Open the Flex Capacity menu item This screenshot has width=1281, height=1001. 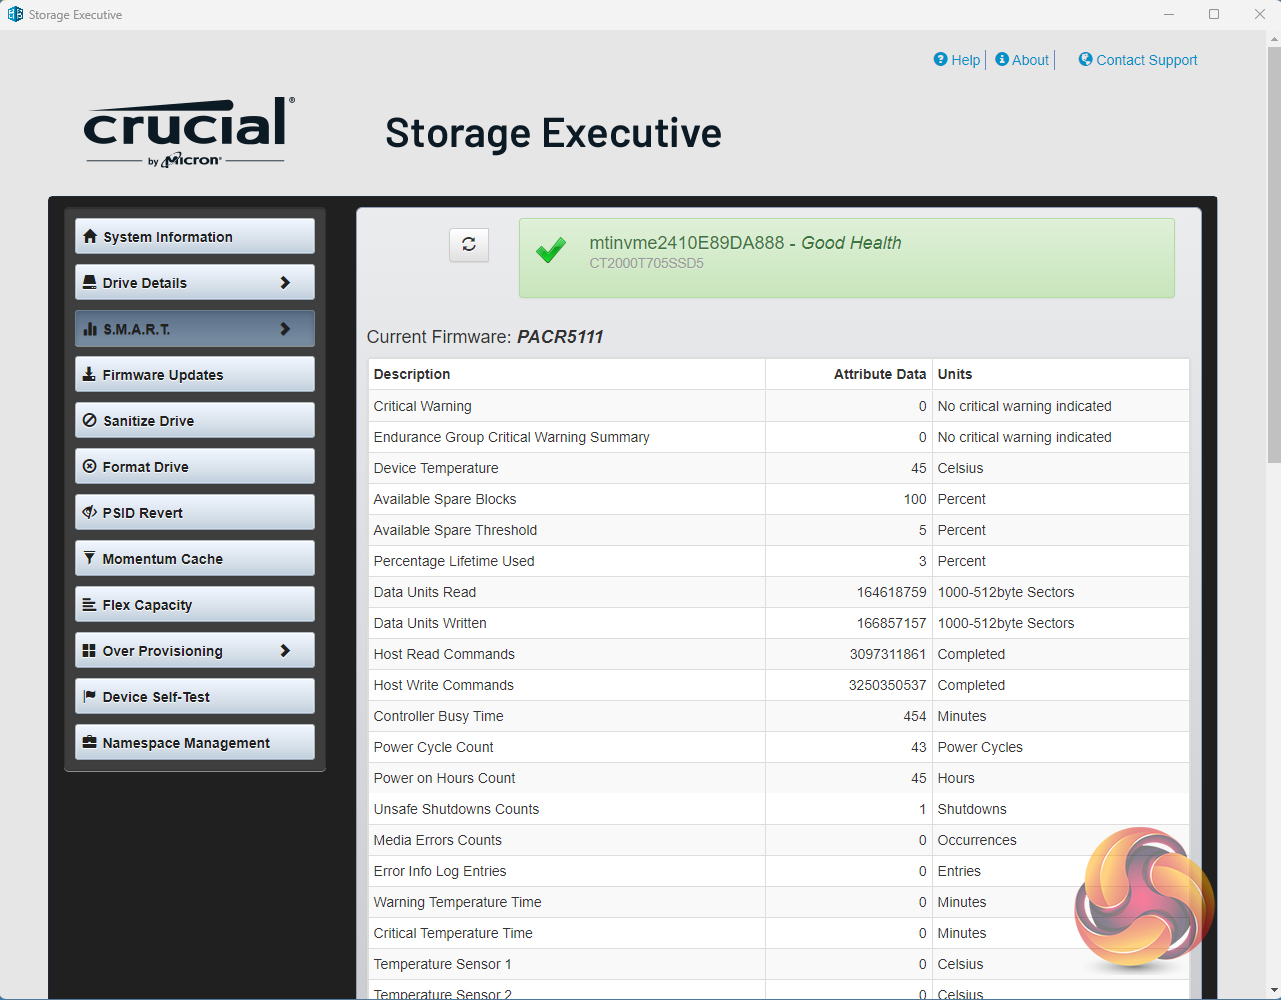click(147, 605)
